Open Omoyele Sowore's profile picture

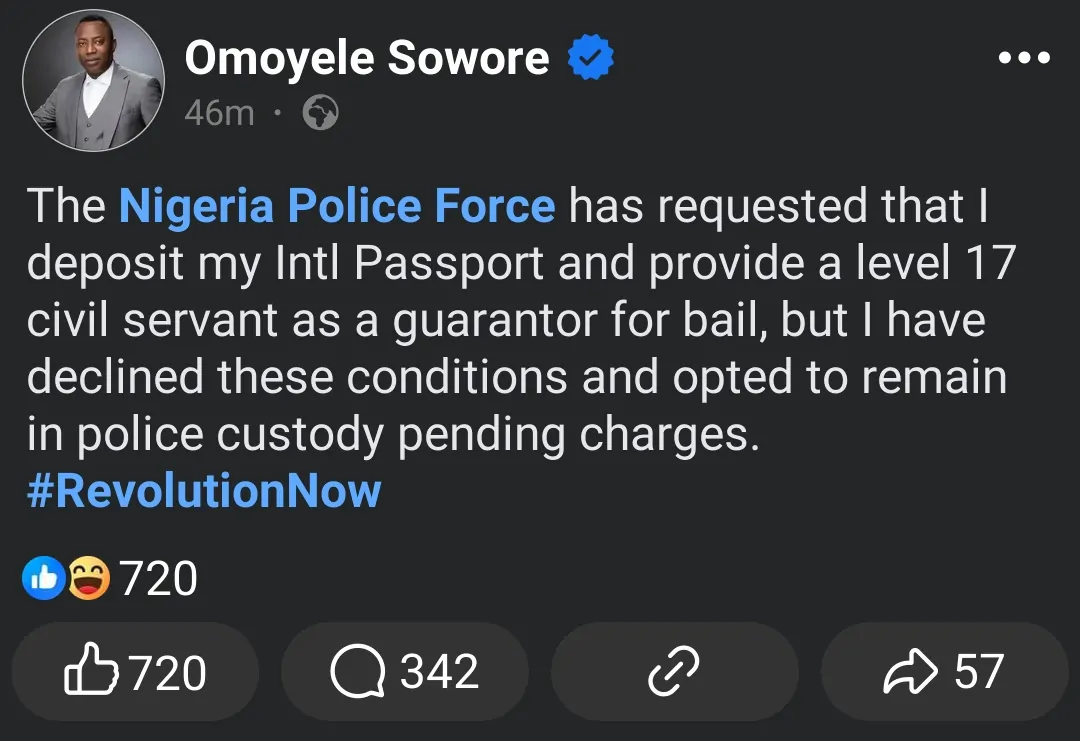[93, 80]
